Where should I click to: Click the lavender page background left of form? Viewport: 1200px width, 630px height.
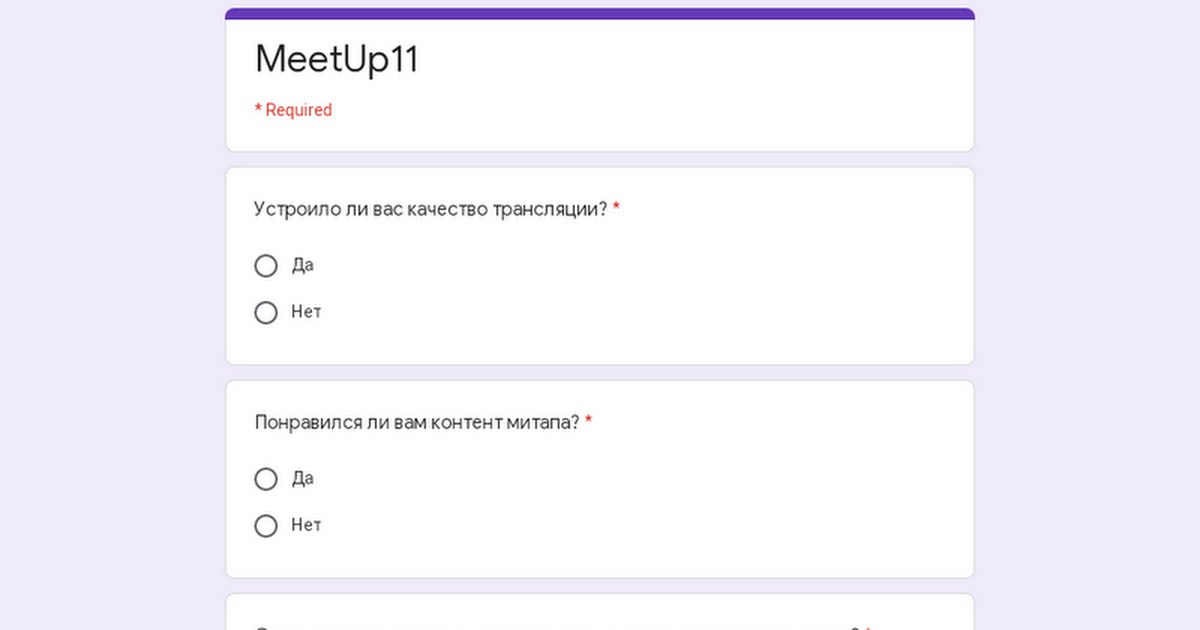tap(110, 320)
